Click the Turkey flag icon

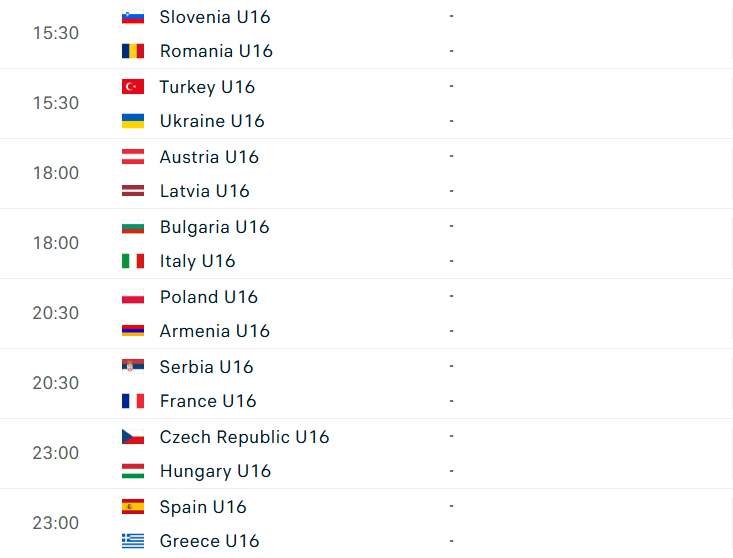(133, 86)
